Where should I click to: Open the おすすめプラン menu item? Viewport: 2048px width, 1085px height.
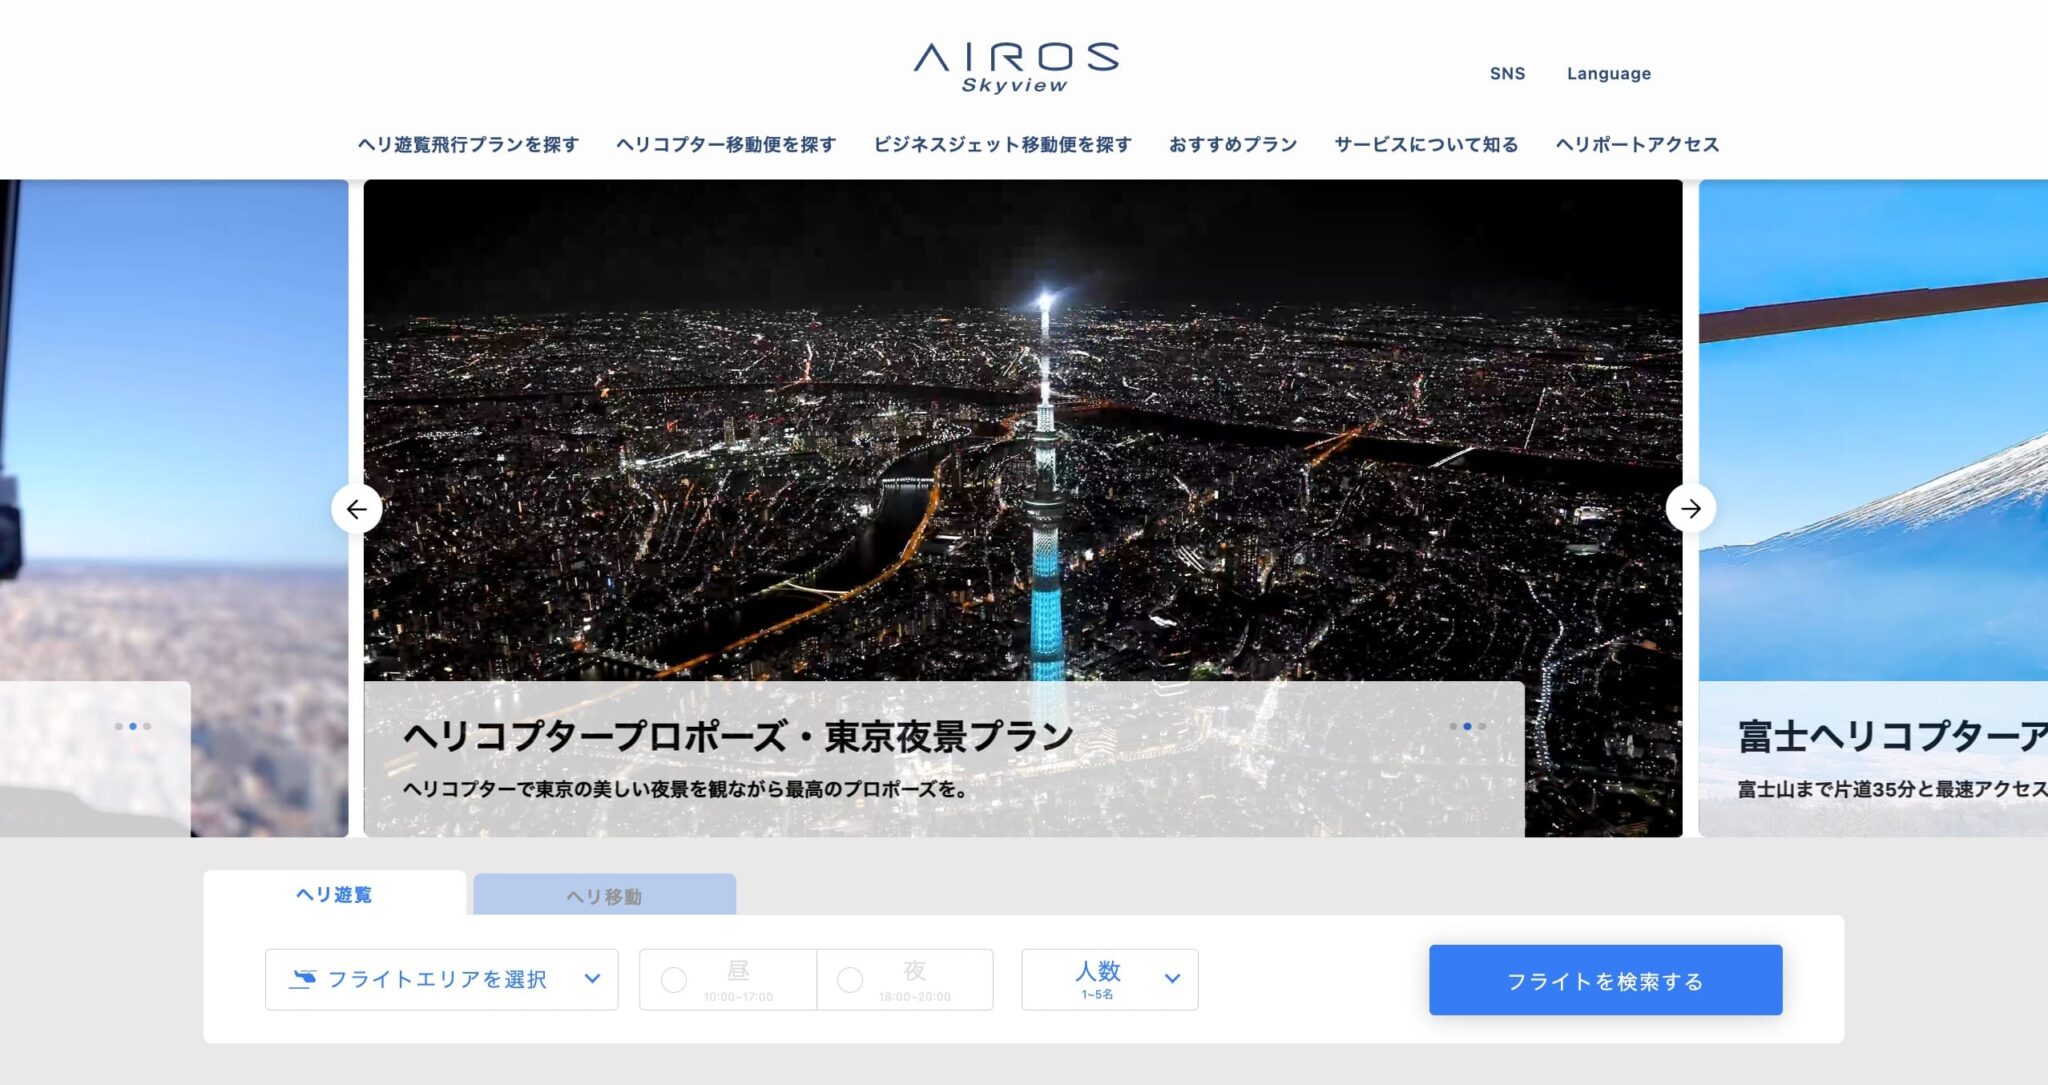click(x=1233, y=144)
